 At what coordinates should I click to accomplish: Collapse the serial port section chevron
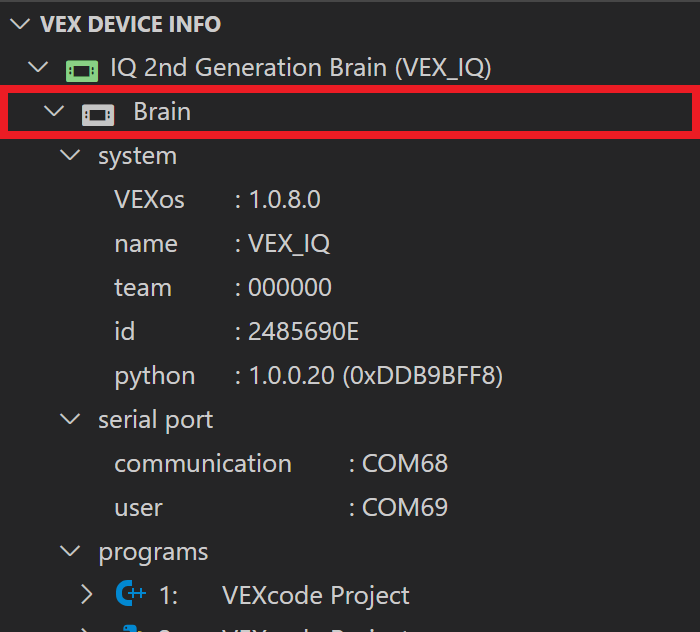(x=70, y=420)
